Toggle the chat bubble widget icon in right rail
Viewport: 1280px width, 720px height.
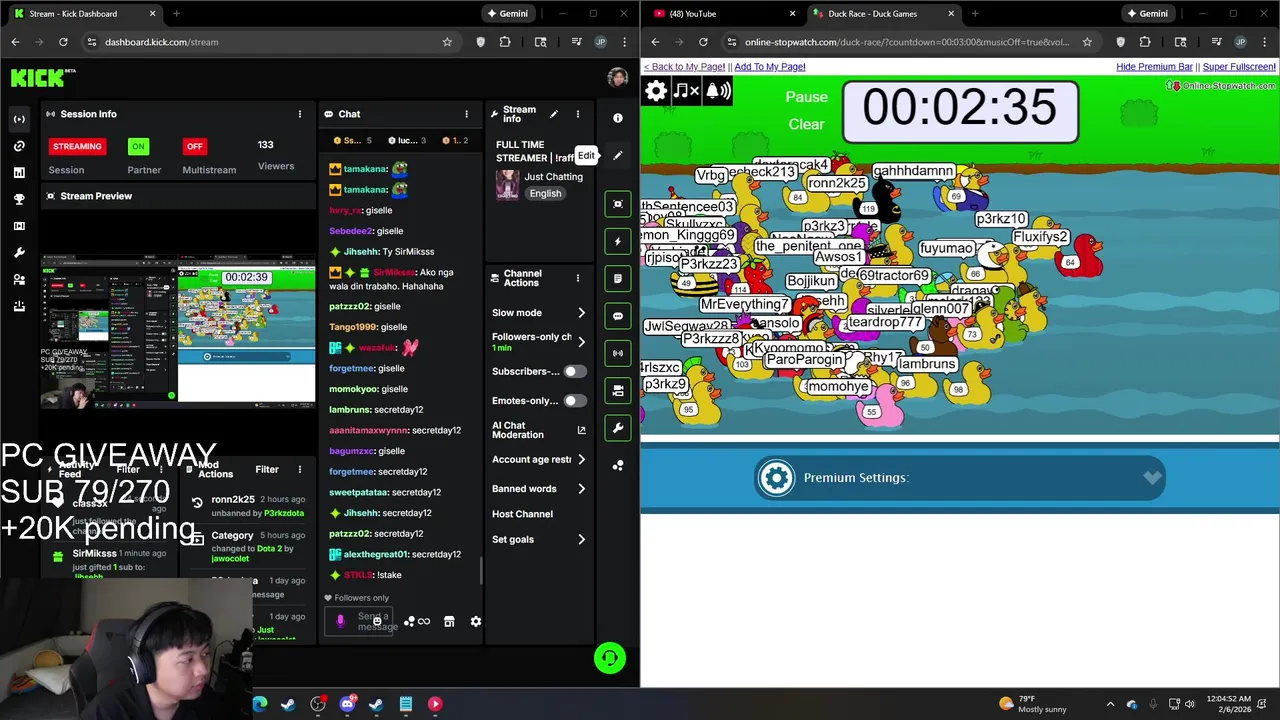[618, 316]
